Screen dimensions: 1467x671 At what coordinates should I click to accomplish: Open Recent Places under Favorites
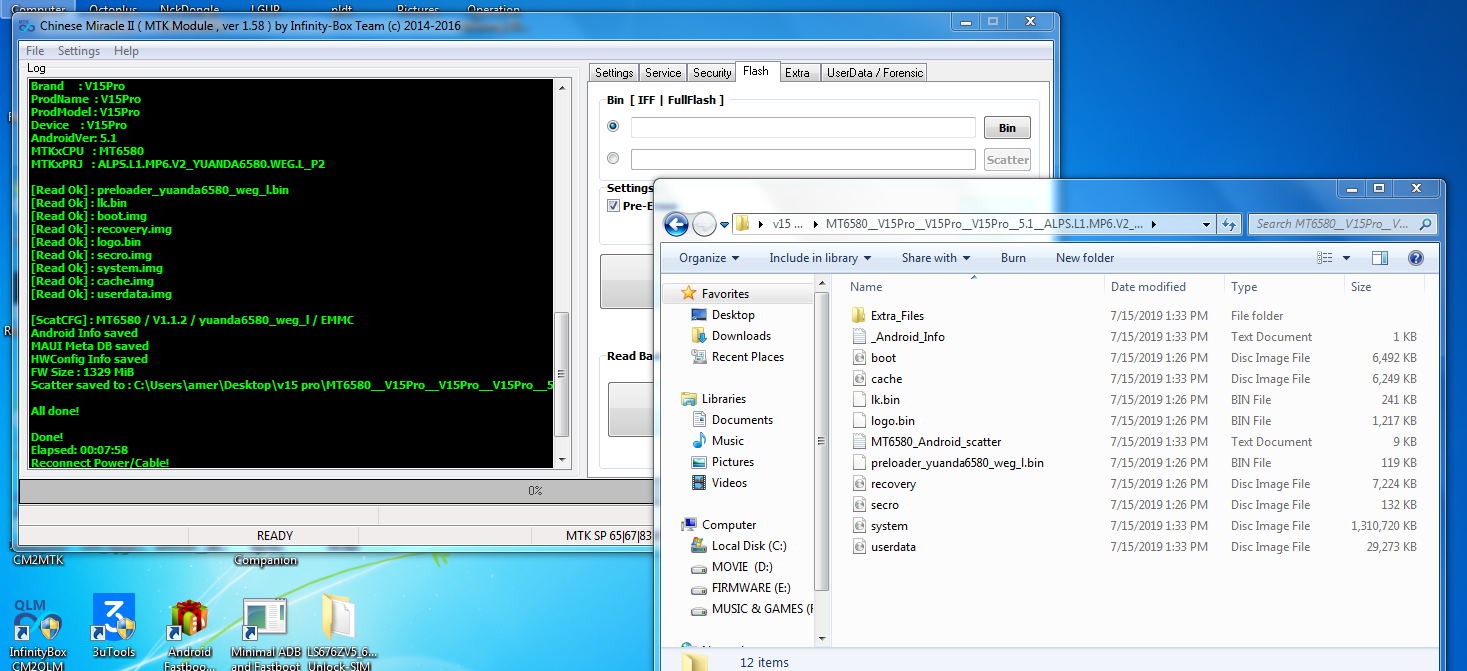747,357
